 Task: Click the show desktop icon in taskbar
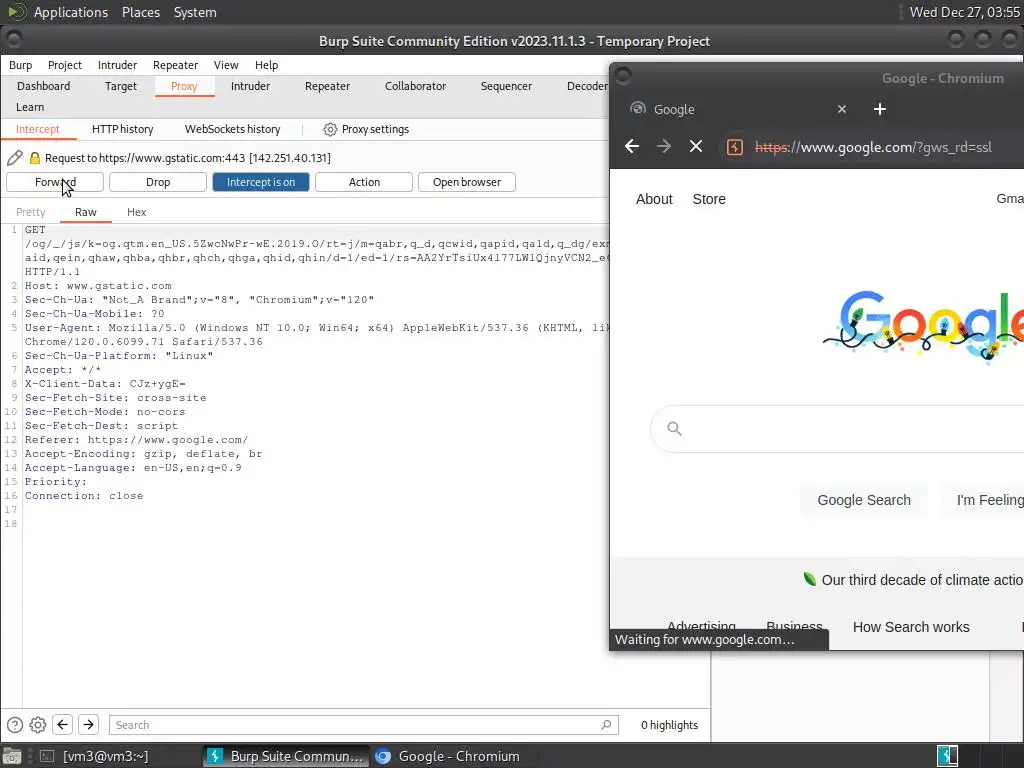[x=12, y=756]
